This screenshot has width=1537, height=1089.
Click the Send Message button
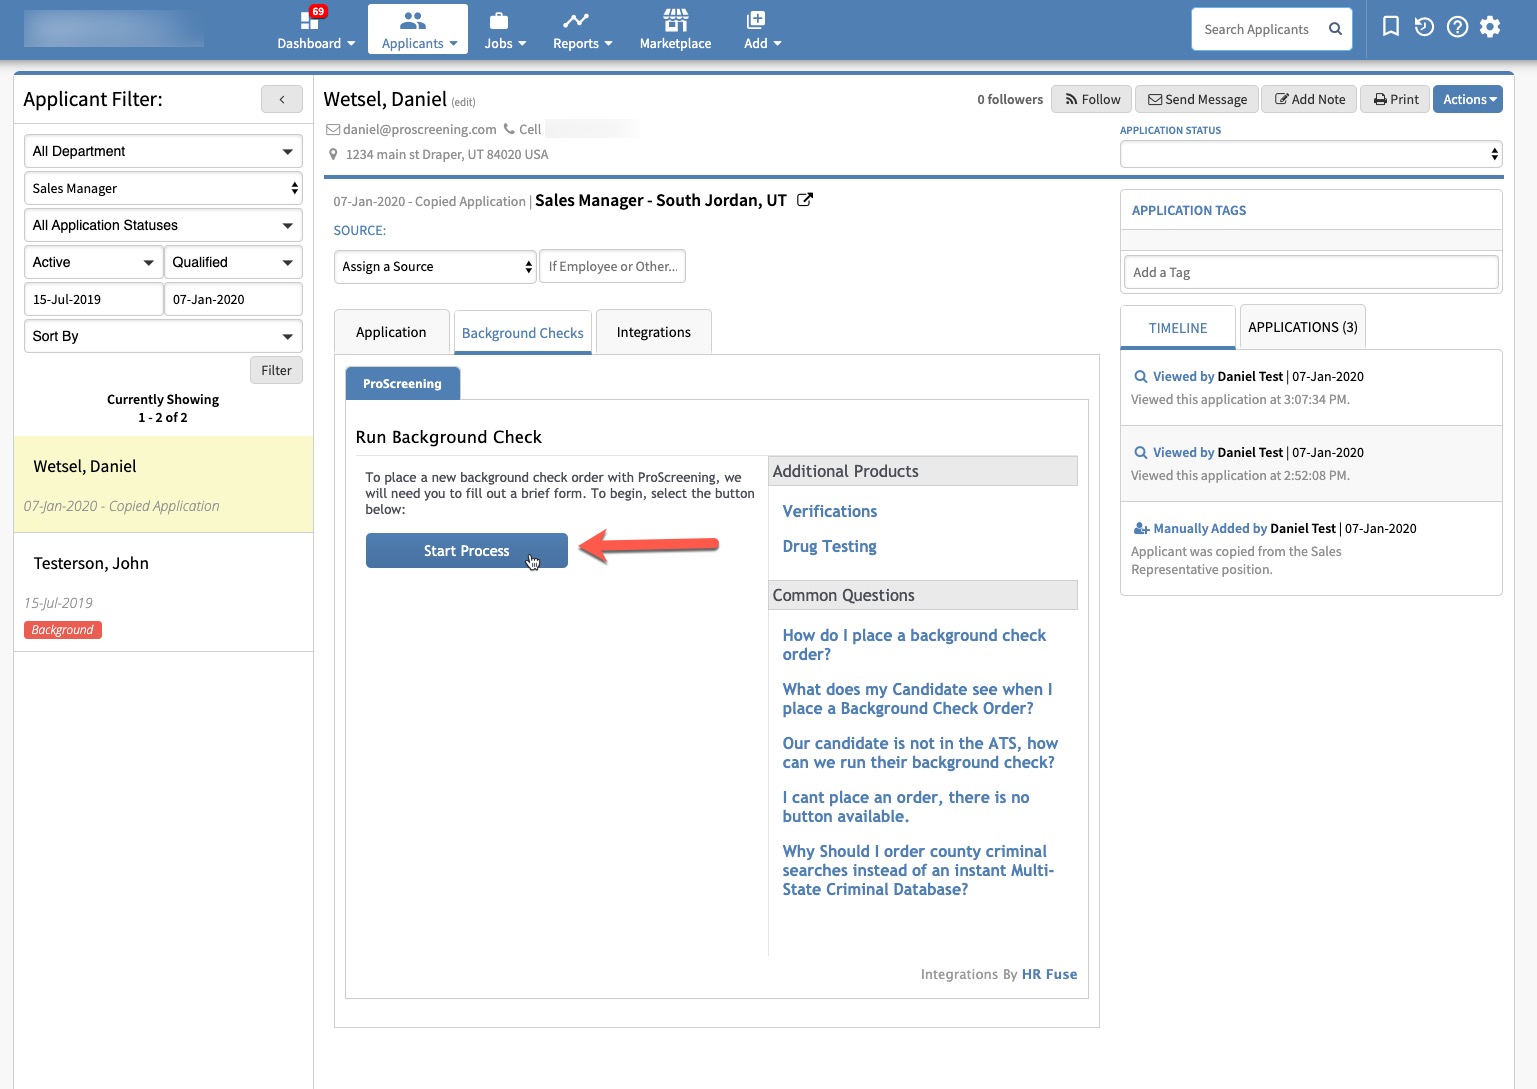coord(1197,99)
